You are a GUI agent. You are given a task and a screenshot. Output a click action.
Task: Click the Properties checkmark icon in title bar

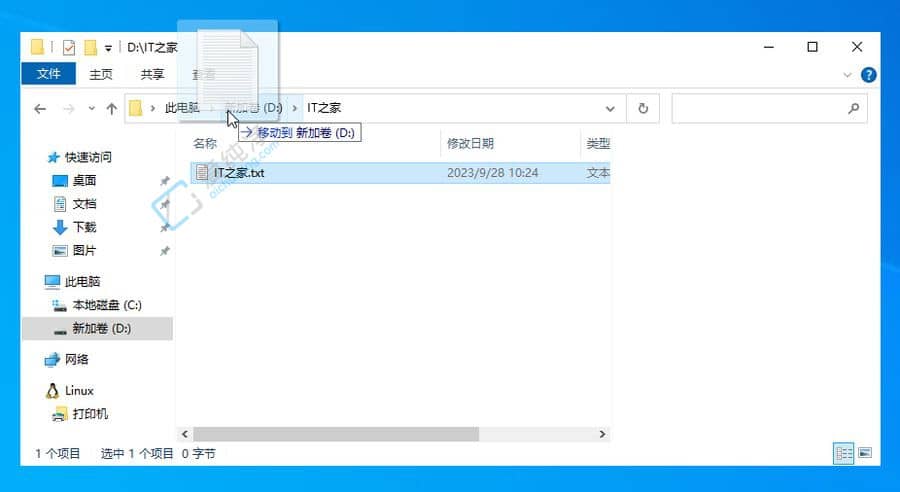(x=68, y=47)
